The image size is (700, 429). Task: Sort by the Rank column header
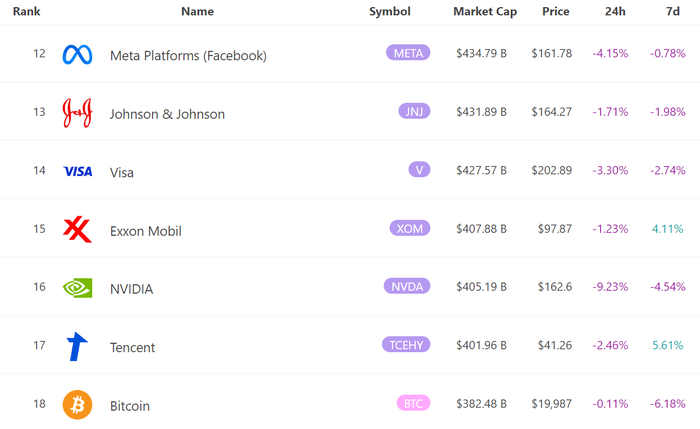[26, 12]
